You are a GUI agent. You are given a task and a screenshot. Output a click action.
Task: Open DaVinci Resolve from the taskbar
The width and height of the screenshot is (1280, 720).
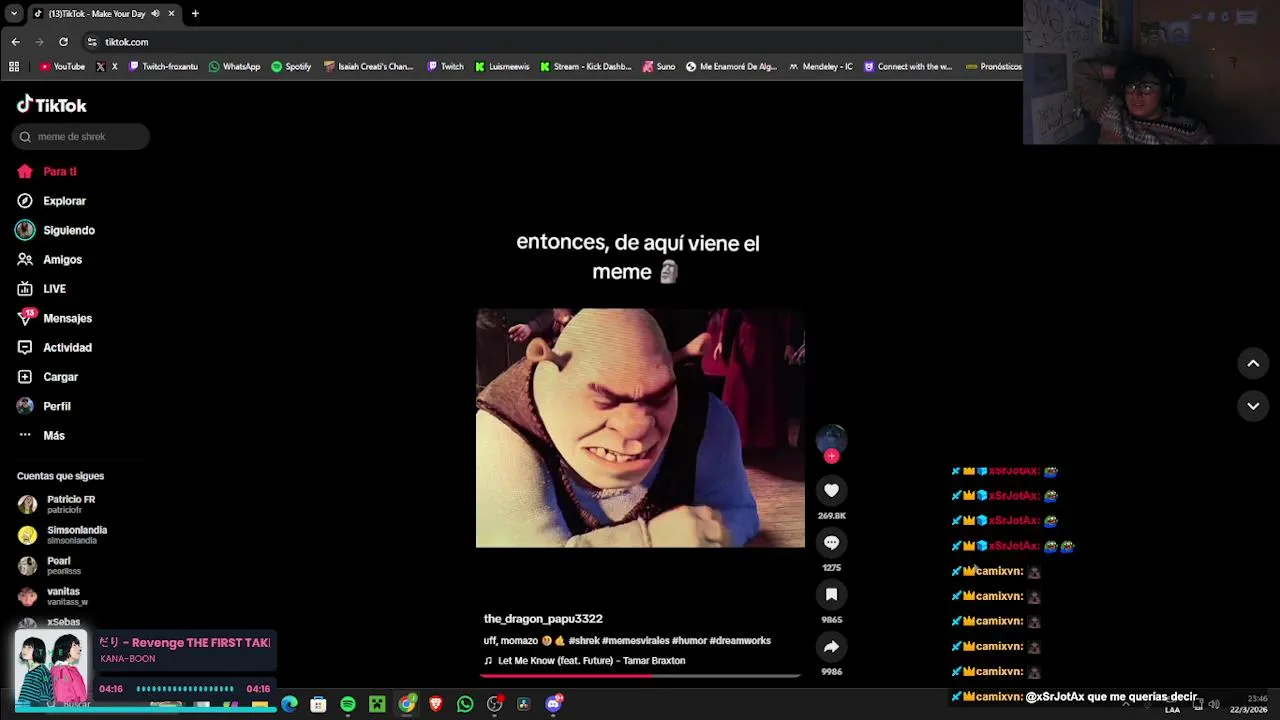tap(523, 704)
